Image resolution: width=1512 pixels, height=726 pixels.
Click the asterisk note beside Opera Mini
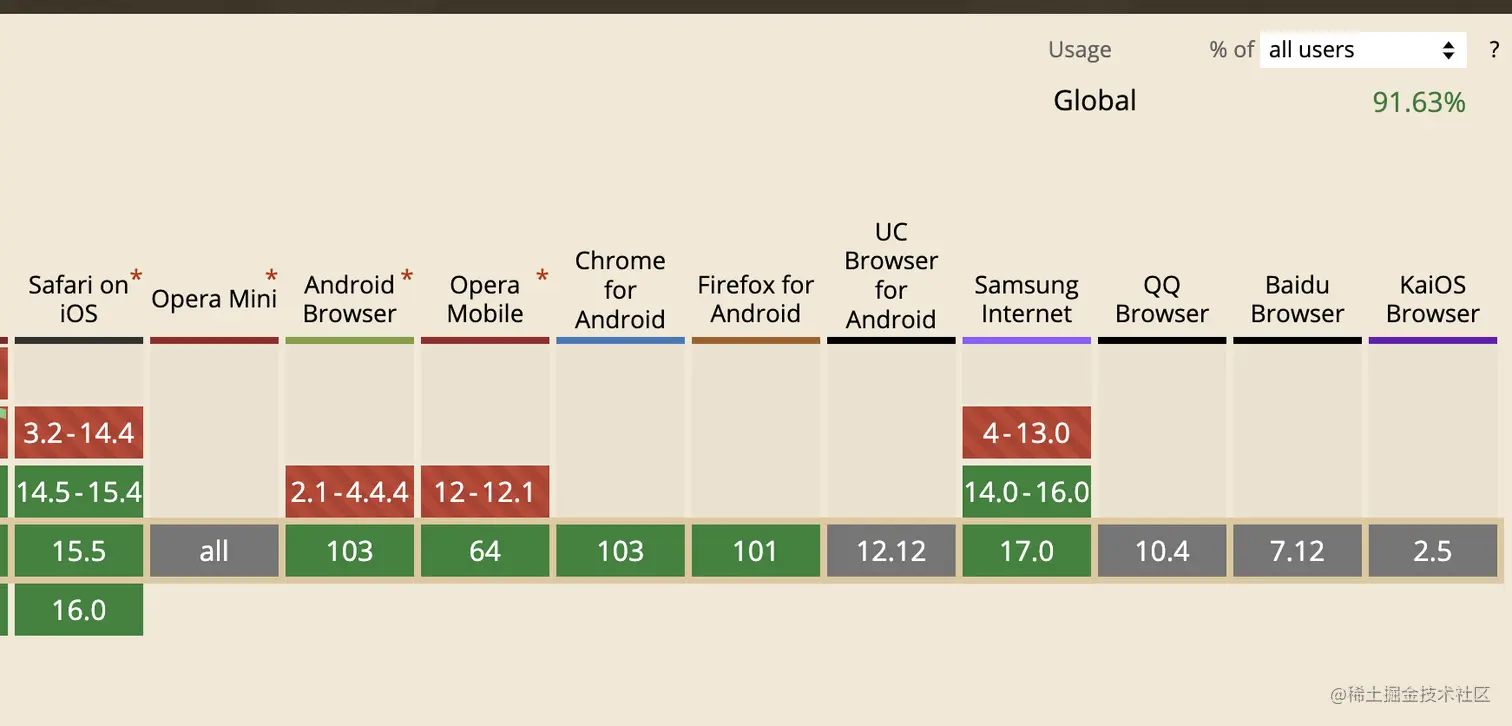(271, 276)
